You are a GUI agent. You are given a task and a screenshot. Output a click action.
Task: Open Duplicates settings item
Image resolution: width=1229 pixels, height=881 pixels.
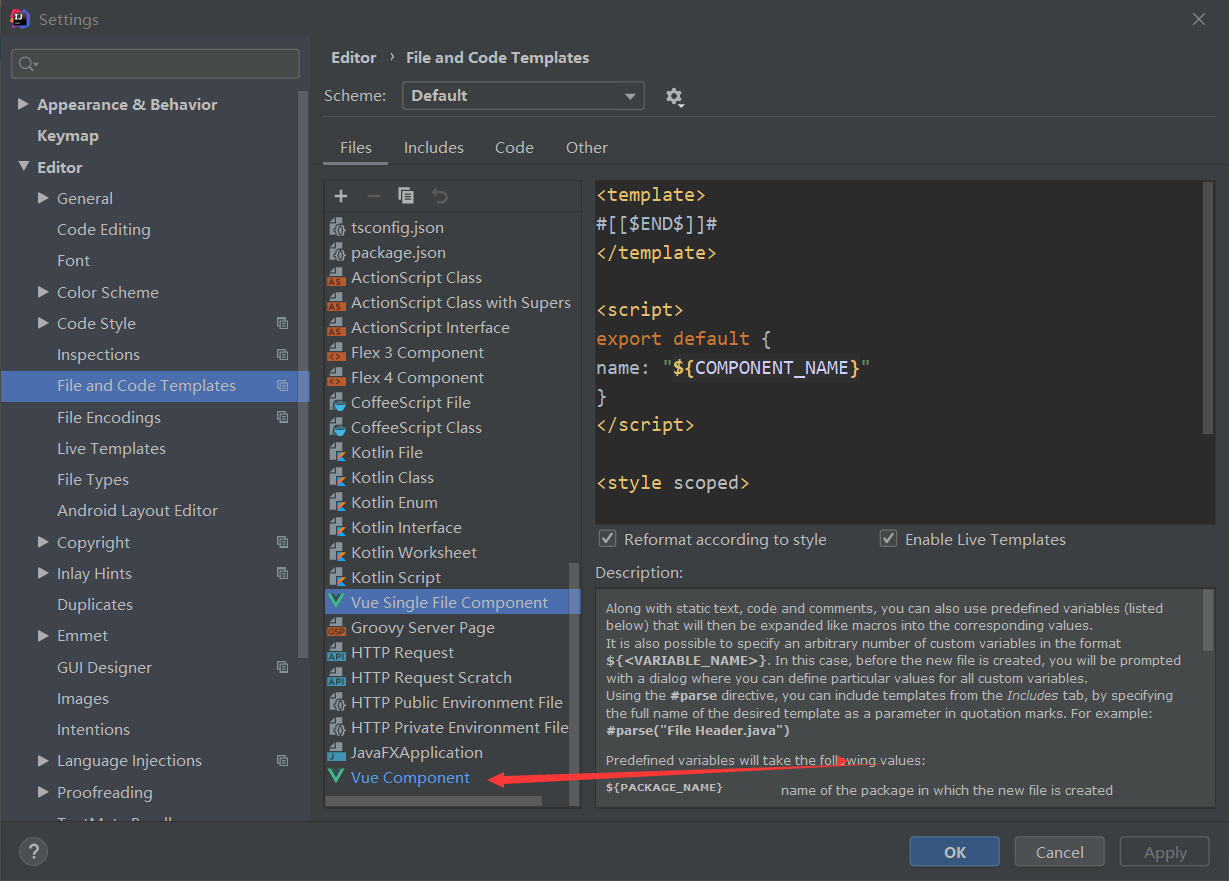pyautogui.click(x=95, y=604)
